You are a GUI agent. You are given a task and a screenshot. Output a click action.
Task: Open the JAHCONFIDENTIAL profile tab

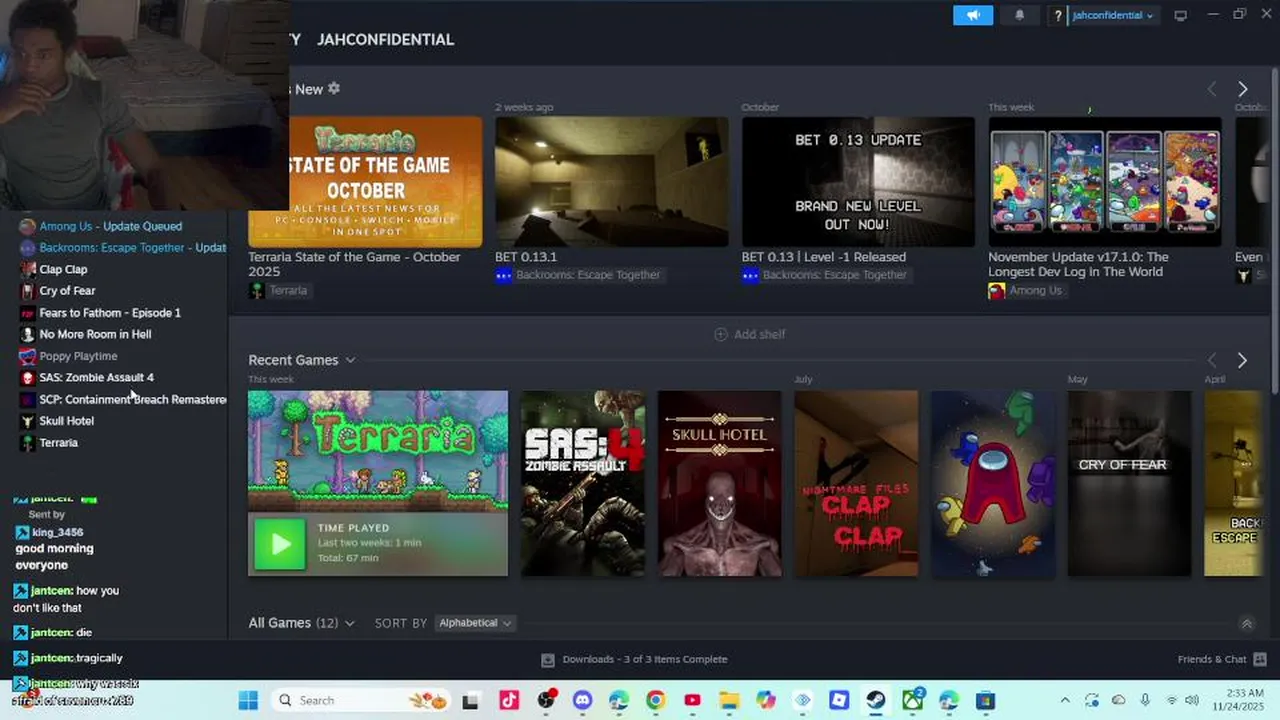pyautogui.click(x=385, y=39)
